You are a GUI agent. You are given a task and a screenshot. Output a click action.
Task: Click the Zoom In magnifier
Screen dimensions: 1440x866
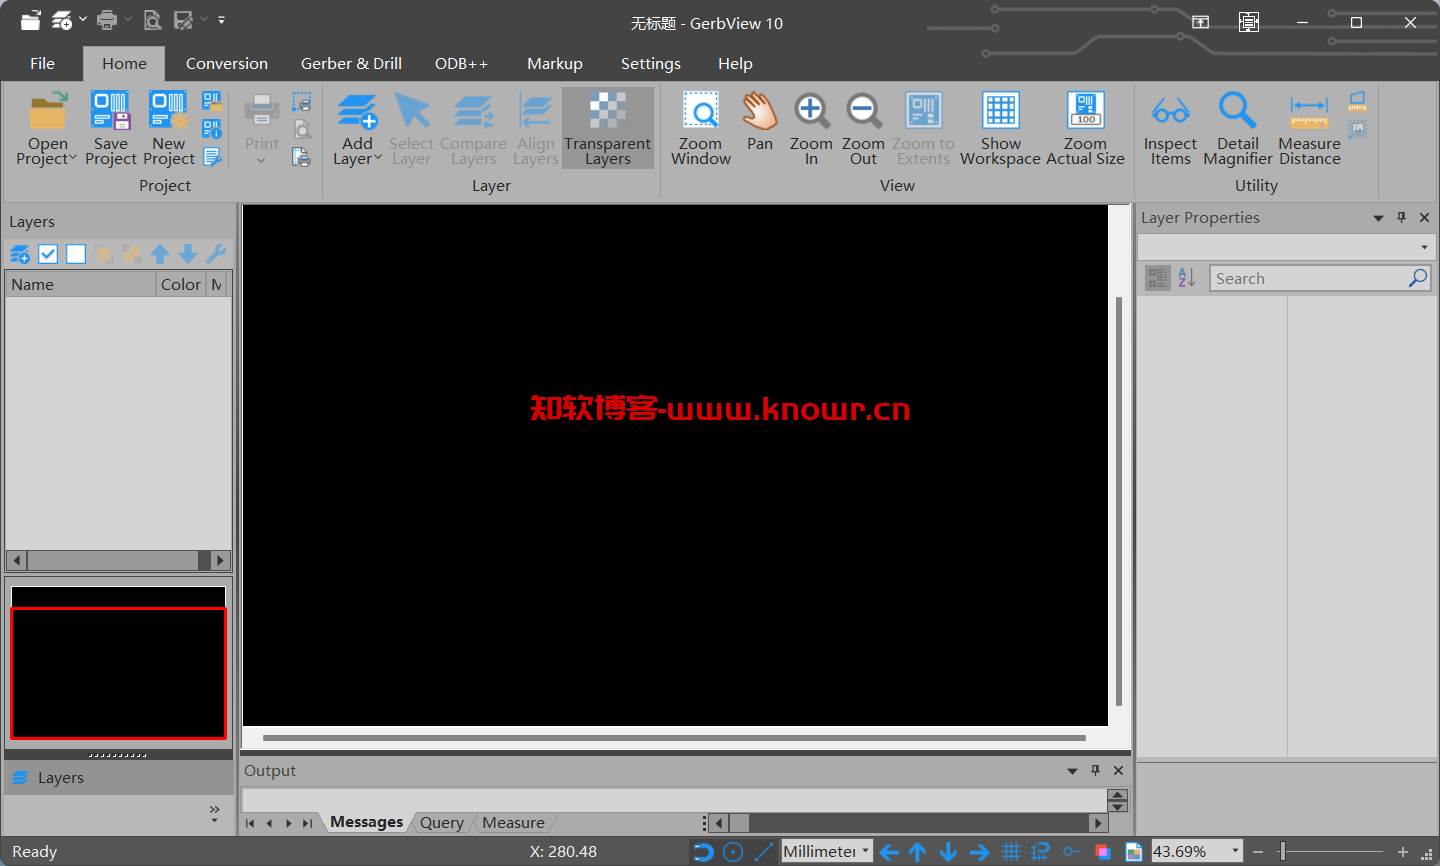(x=811, y=128)
